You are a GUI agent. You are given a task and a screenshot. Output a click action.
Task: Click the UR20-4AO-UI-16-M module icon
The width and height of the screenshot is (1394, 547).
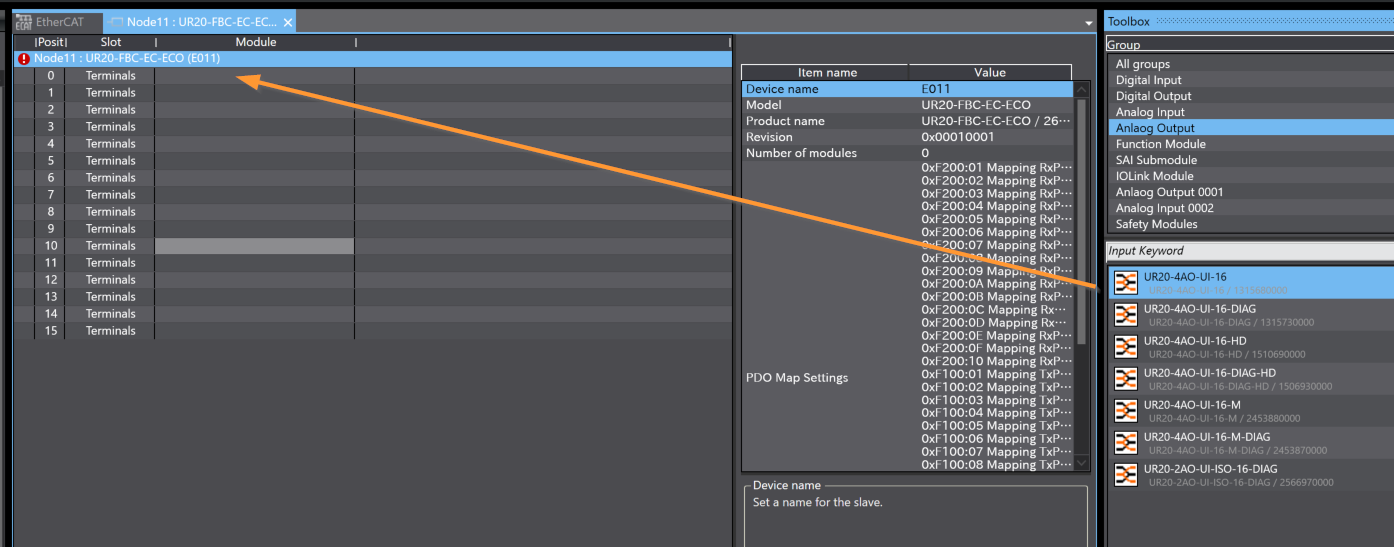tap(1126, 411)
